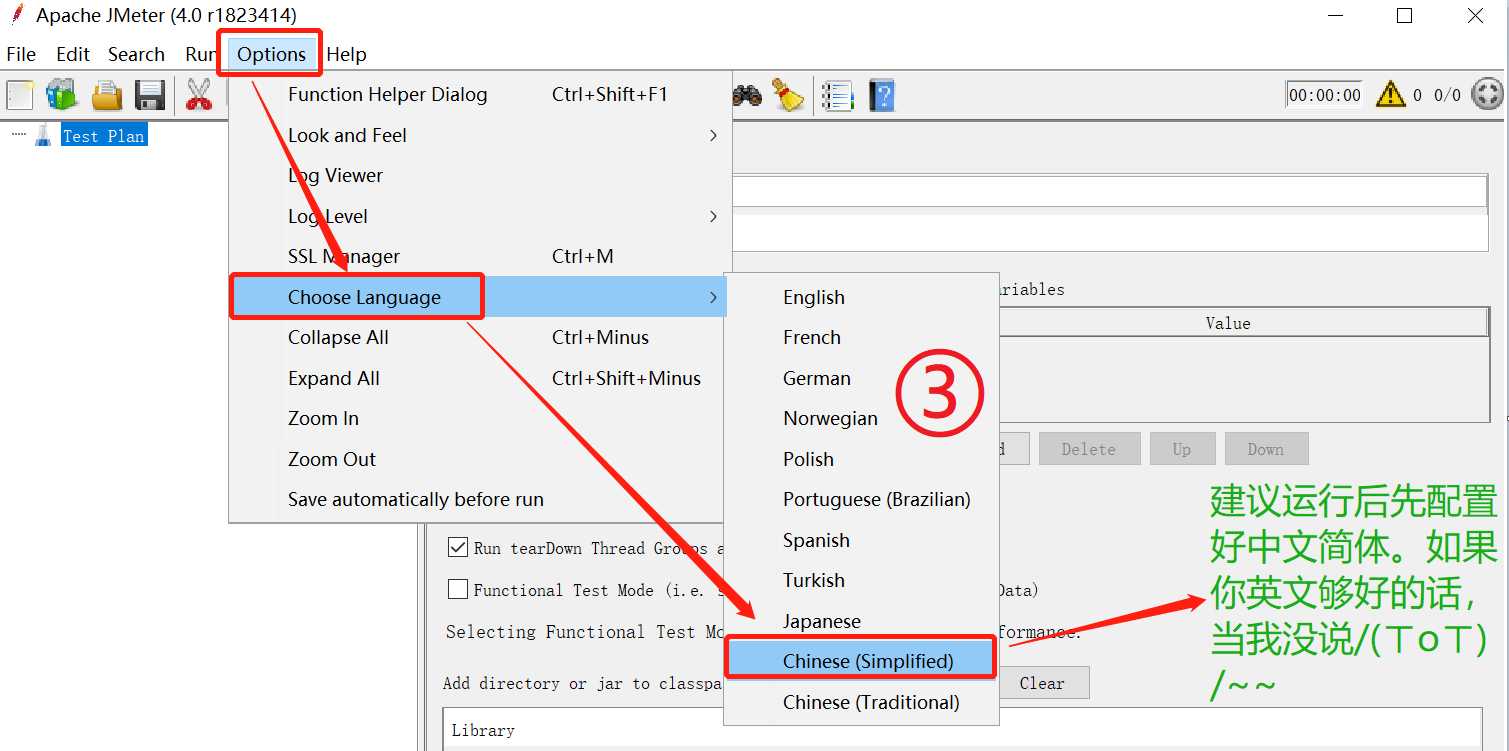Open the Log Viewer entry
The height and width of the screenshot is (751, 1509).
(x=480, y=175)
